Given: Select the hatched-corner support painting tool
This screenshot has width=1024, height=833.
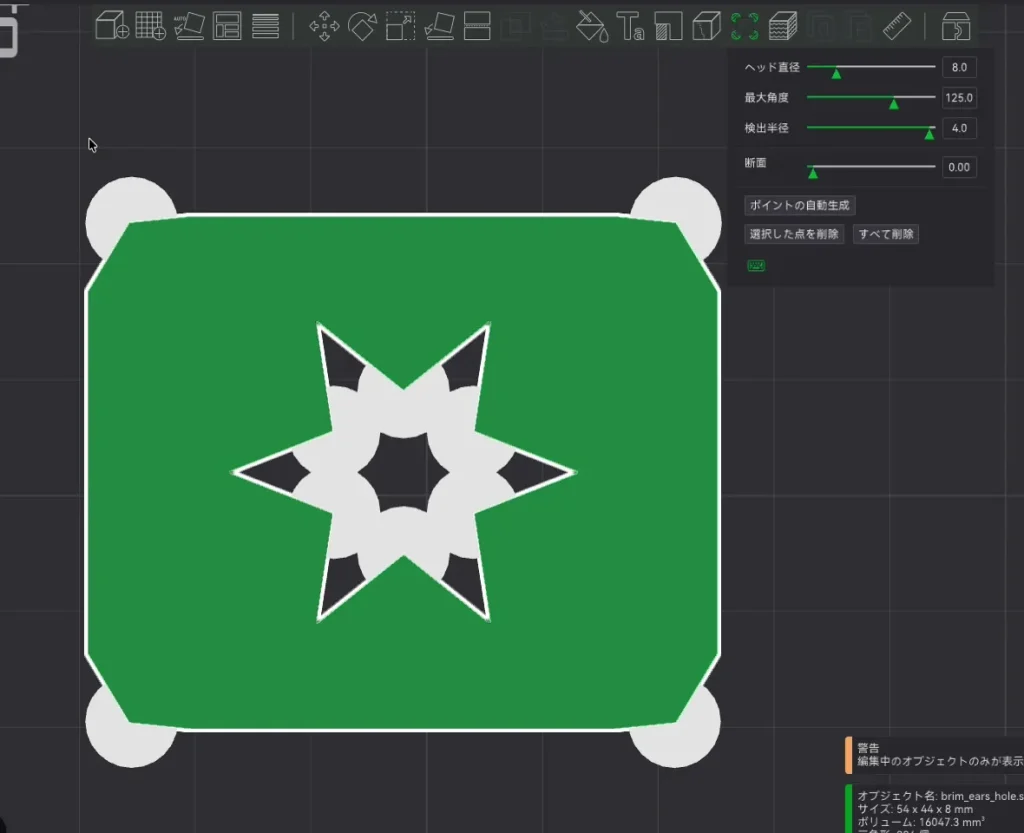Looking at the screenshot, I should pos(668,26).
